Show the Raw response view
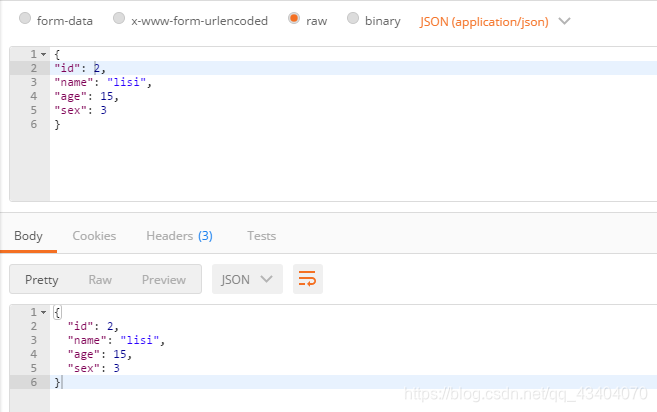657x412 pixels. 100,280
